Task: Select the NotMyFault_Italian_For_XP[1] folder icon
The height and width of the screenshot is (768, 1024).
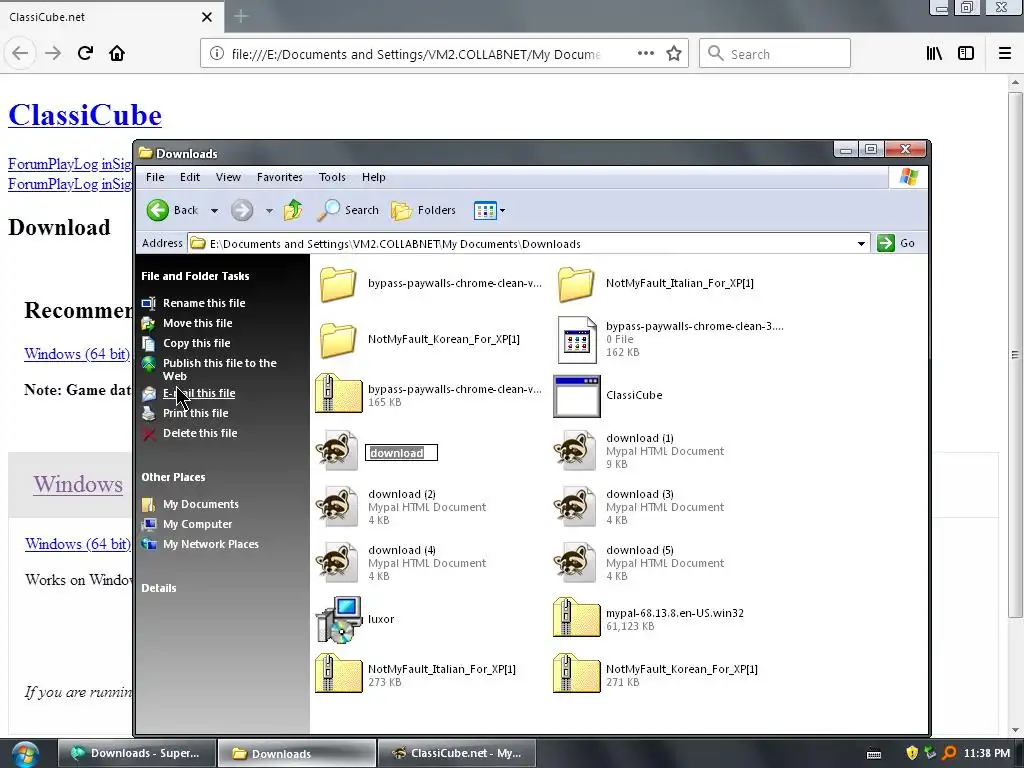Action: click(x=575, y=284)
